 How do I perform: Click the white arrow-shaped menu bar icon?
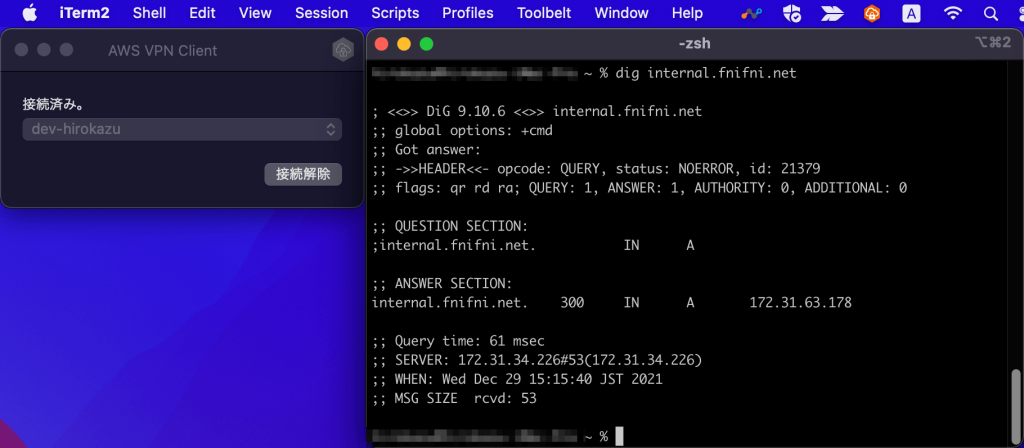point(832,13)
